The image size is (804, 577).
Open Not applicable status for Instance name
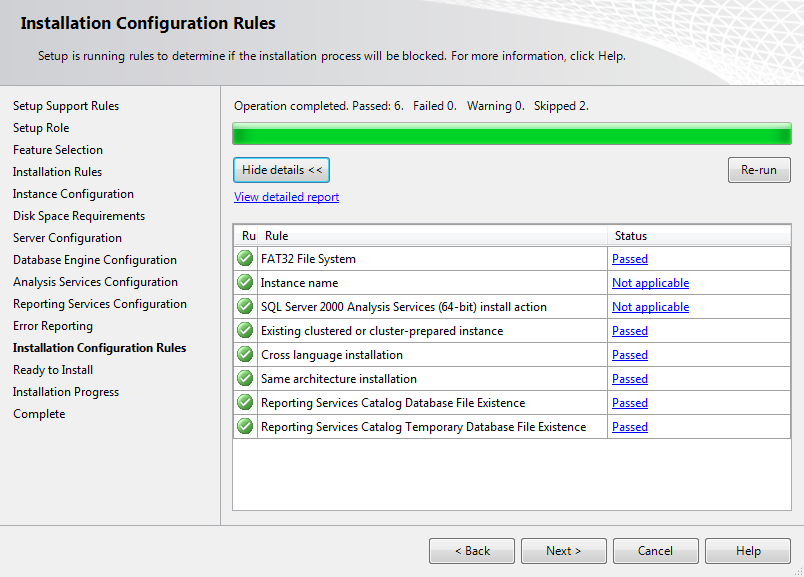coord(650,283)
